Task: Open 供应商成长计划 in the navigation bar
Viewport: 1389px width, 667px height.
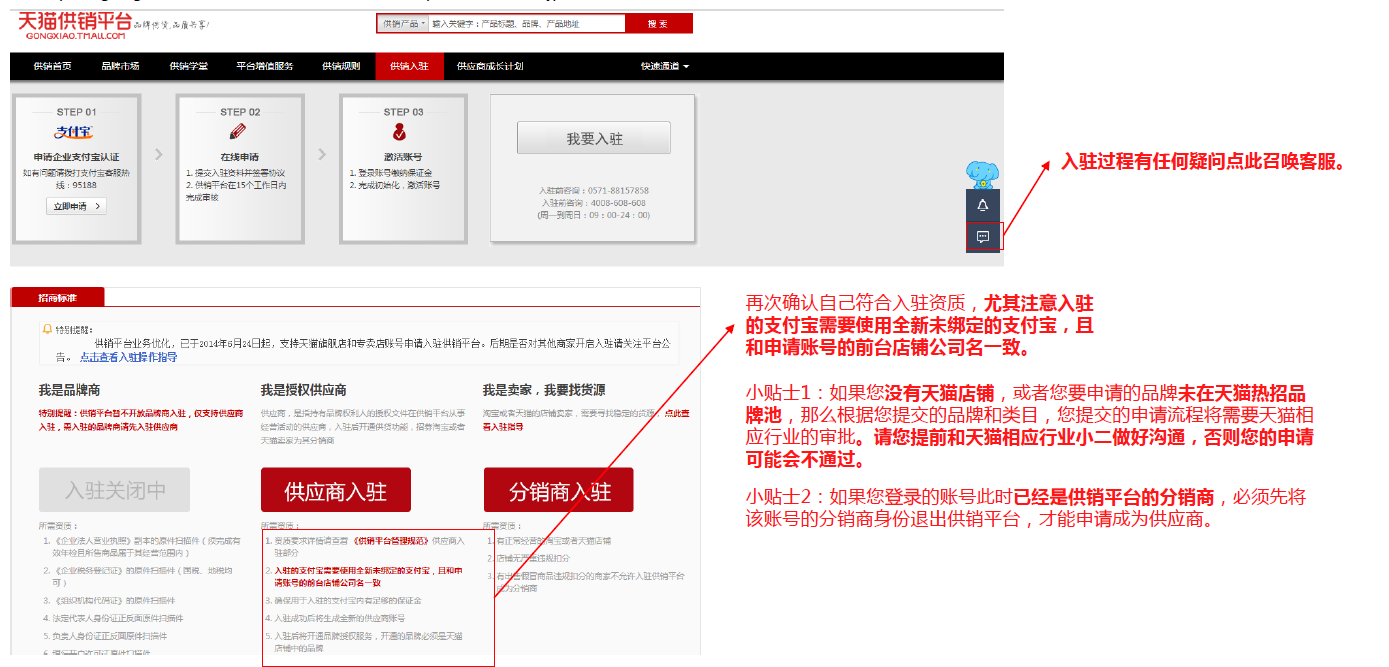Action: (x=490, y=66)
